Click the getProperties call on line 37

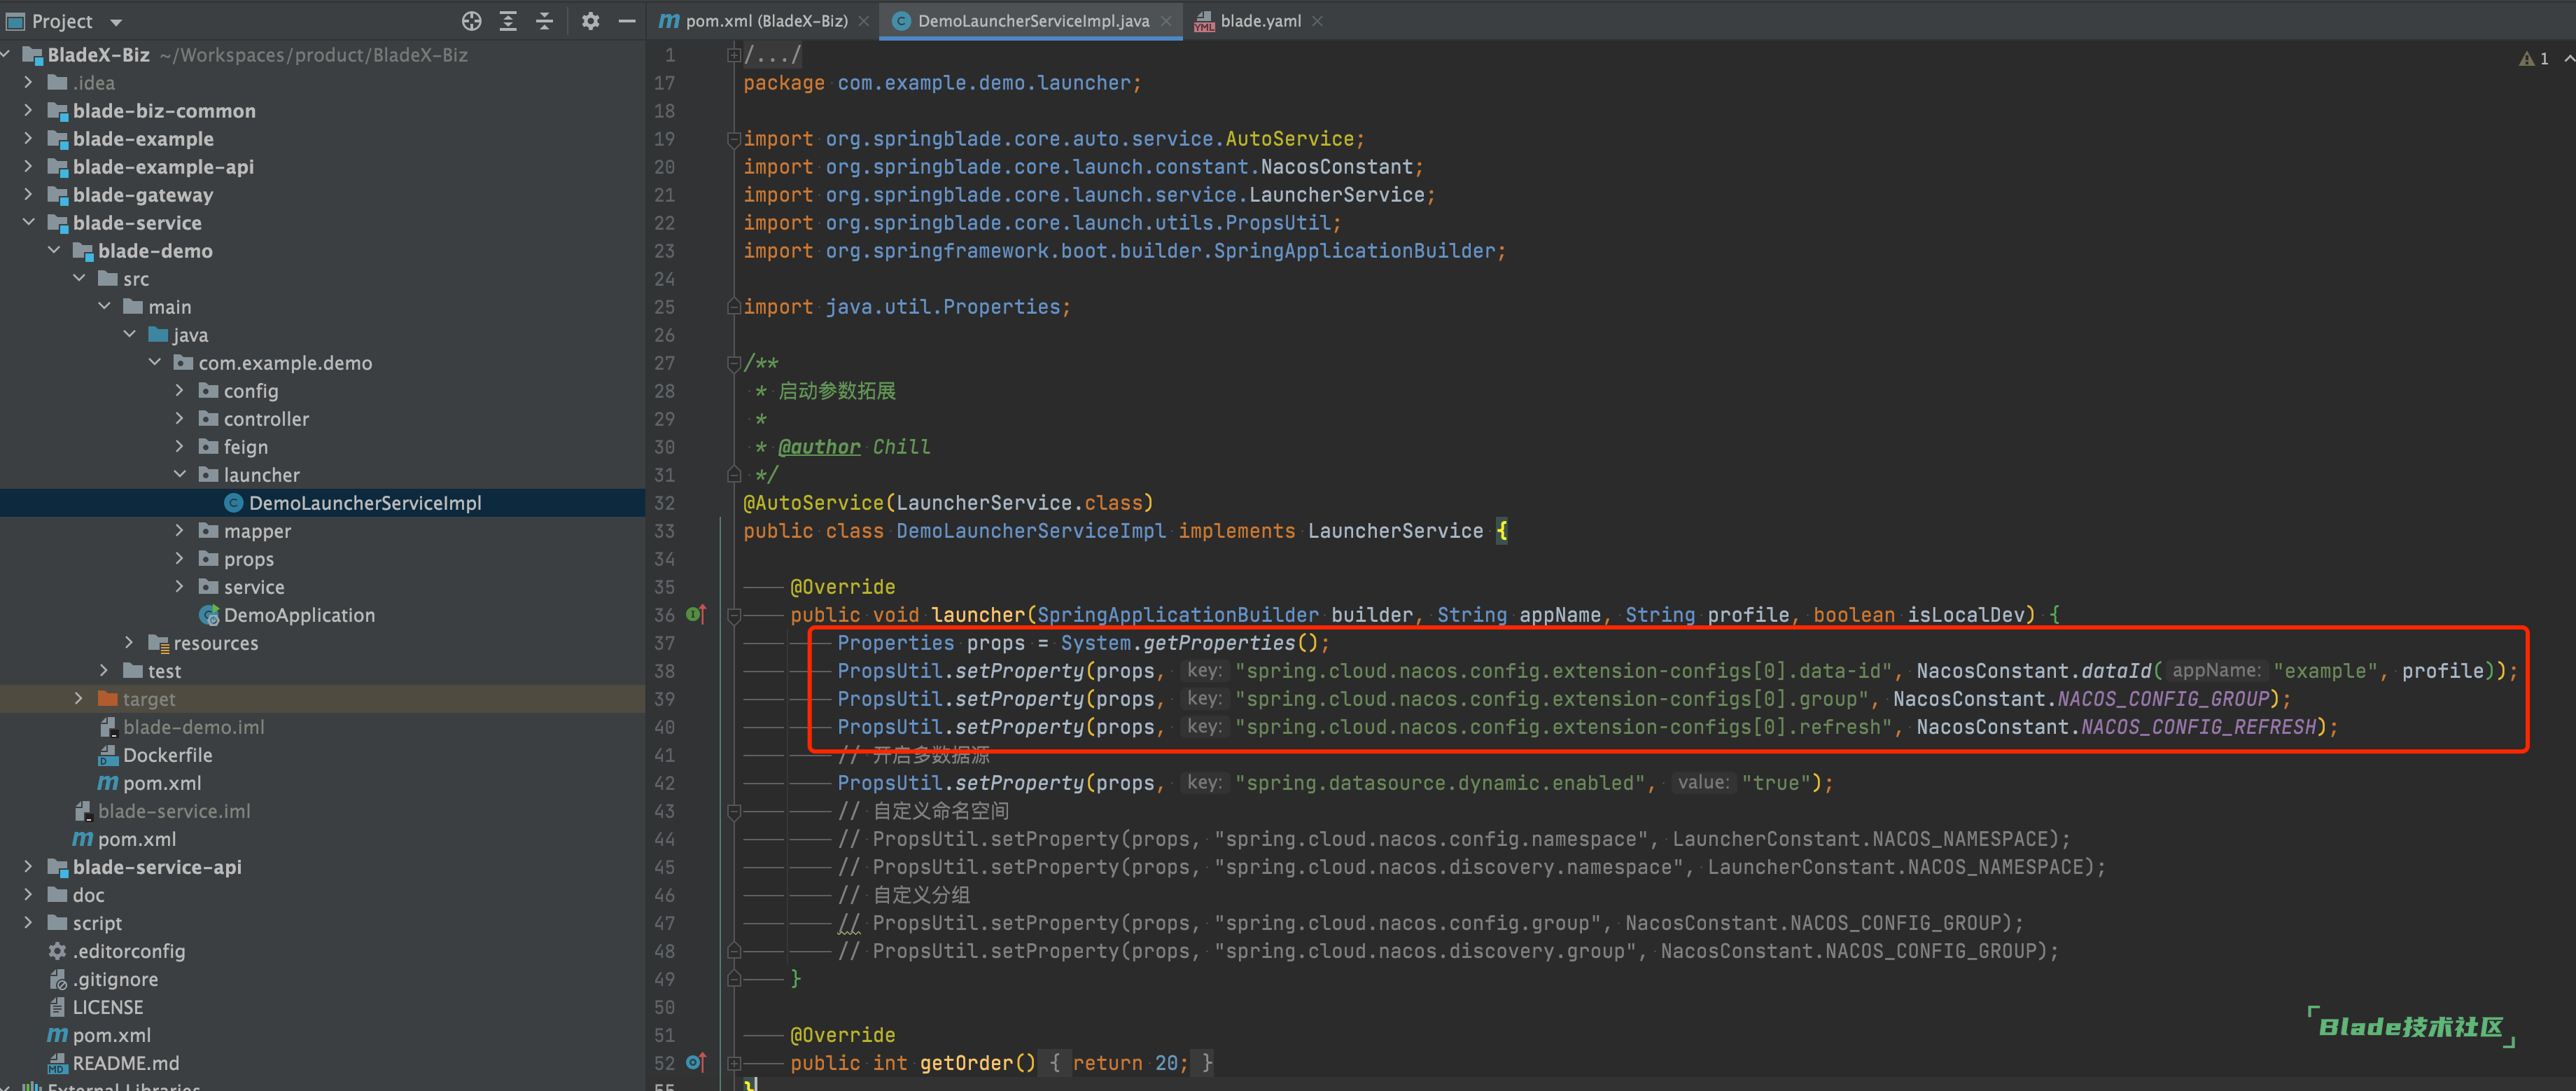(x=1219, y=643)
